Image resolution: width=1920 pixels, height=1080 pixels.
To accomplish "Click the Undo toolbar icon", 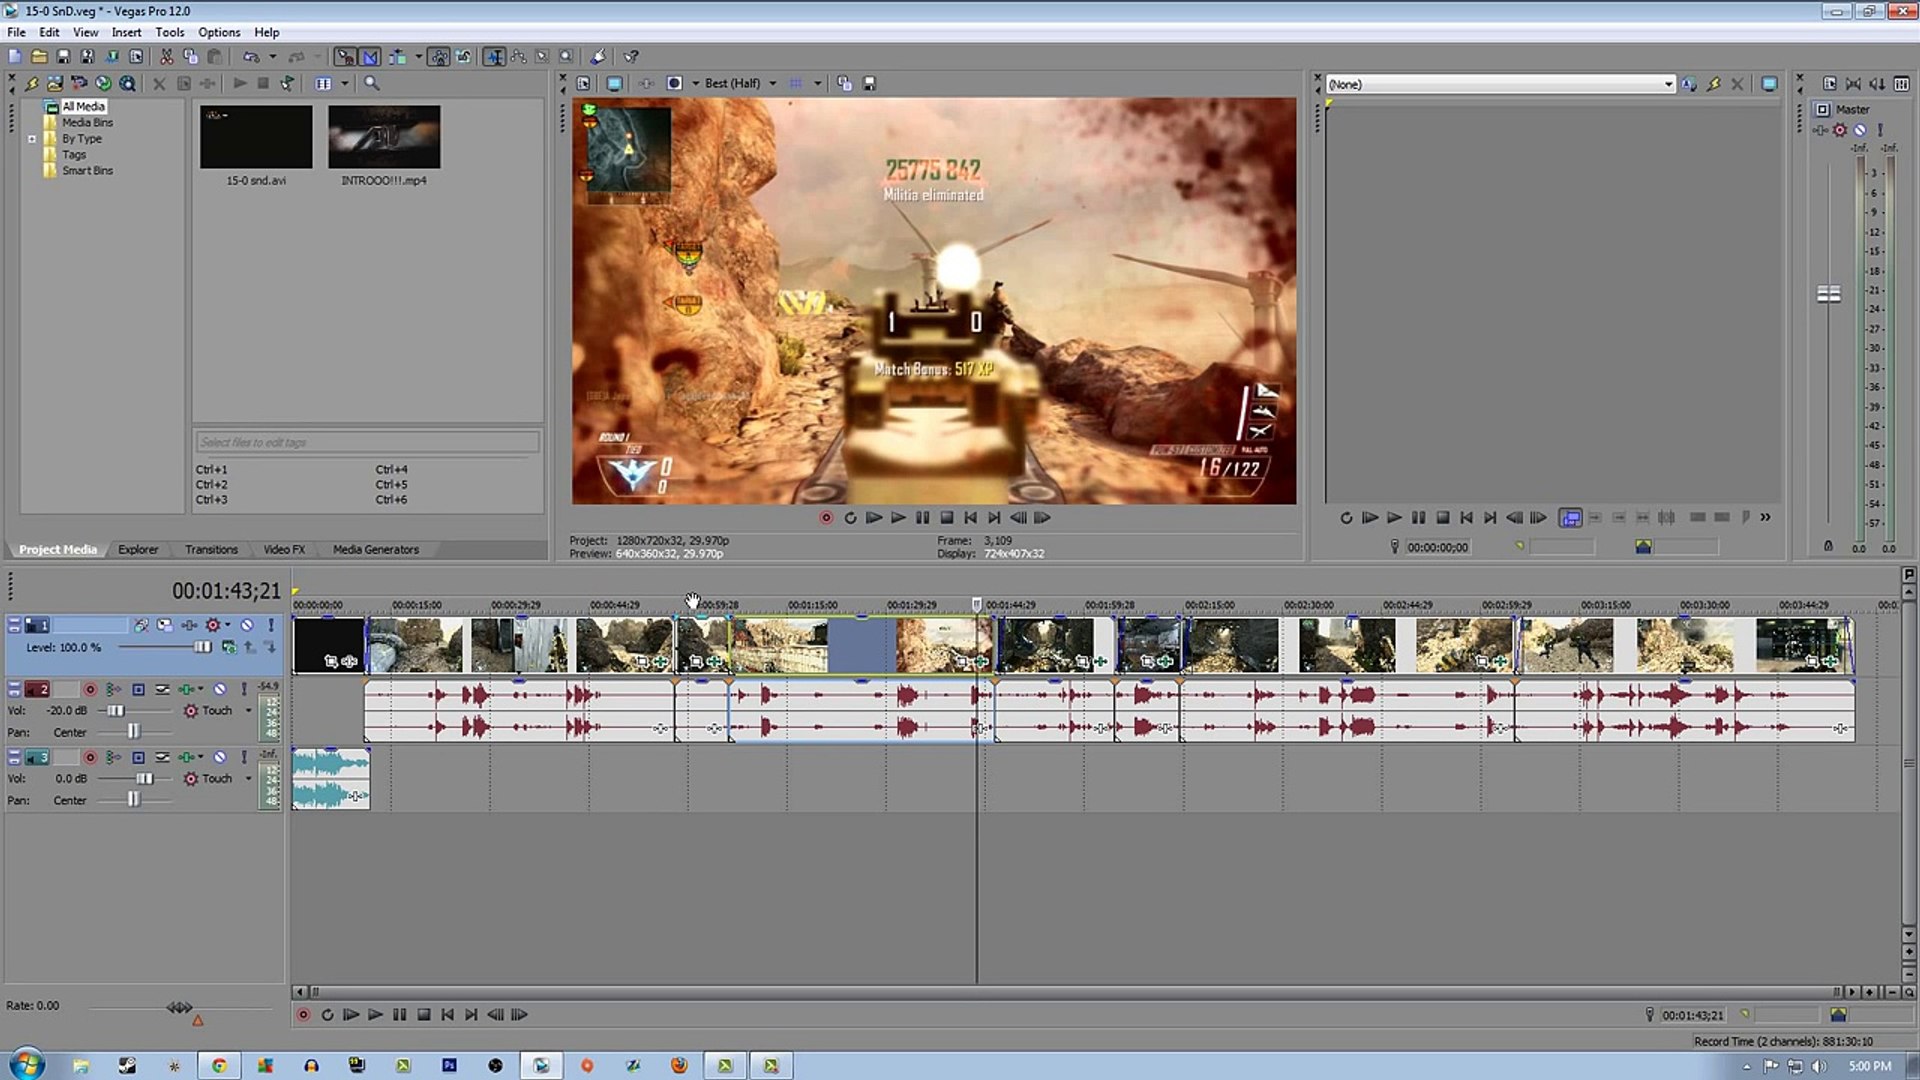I will coord(253,57).
